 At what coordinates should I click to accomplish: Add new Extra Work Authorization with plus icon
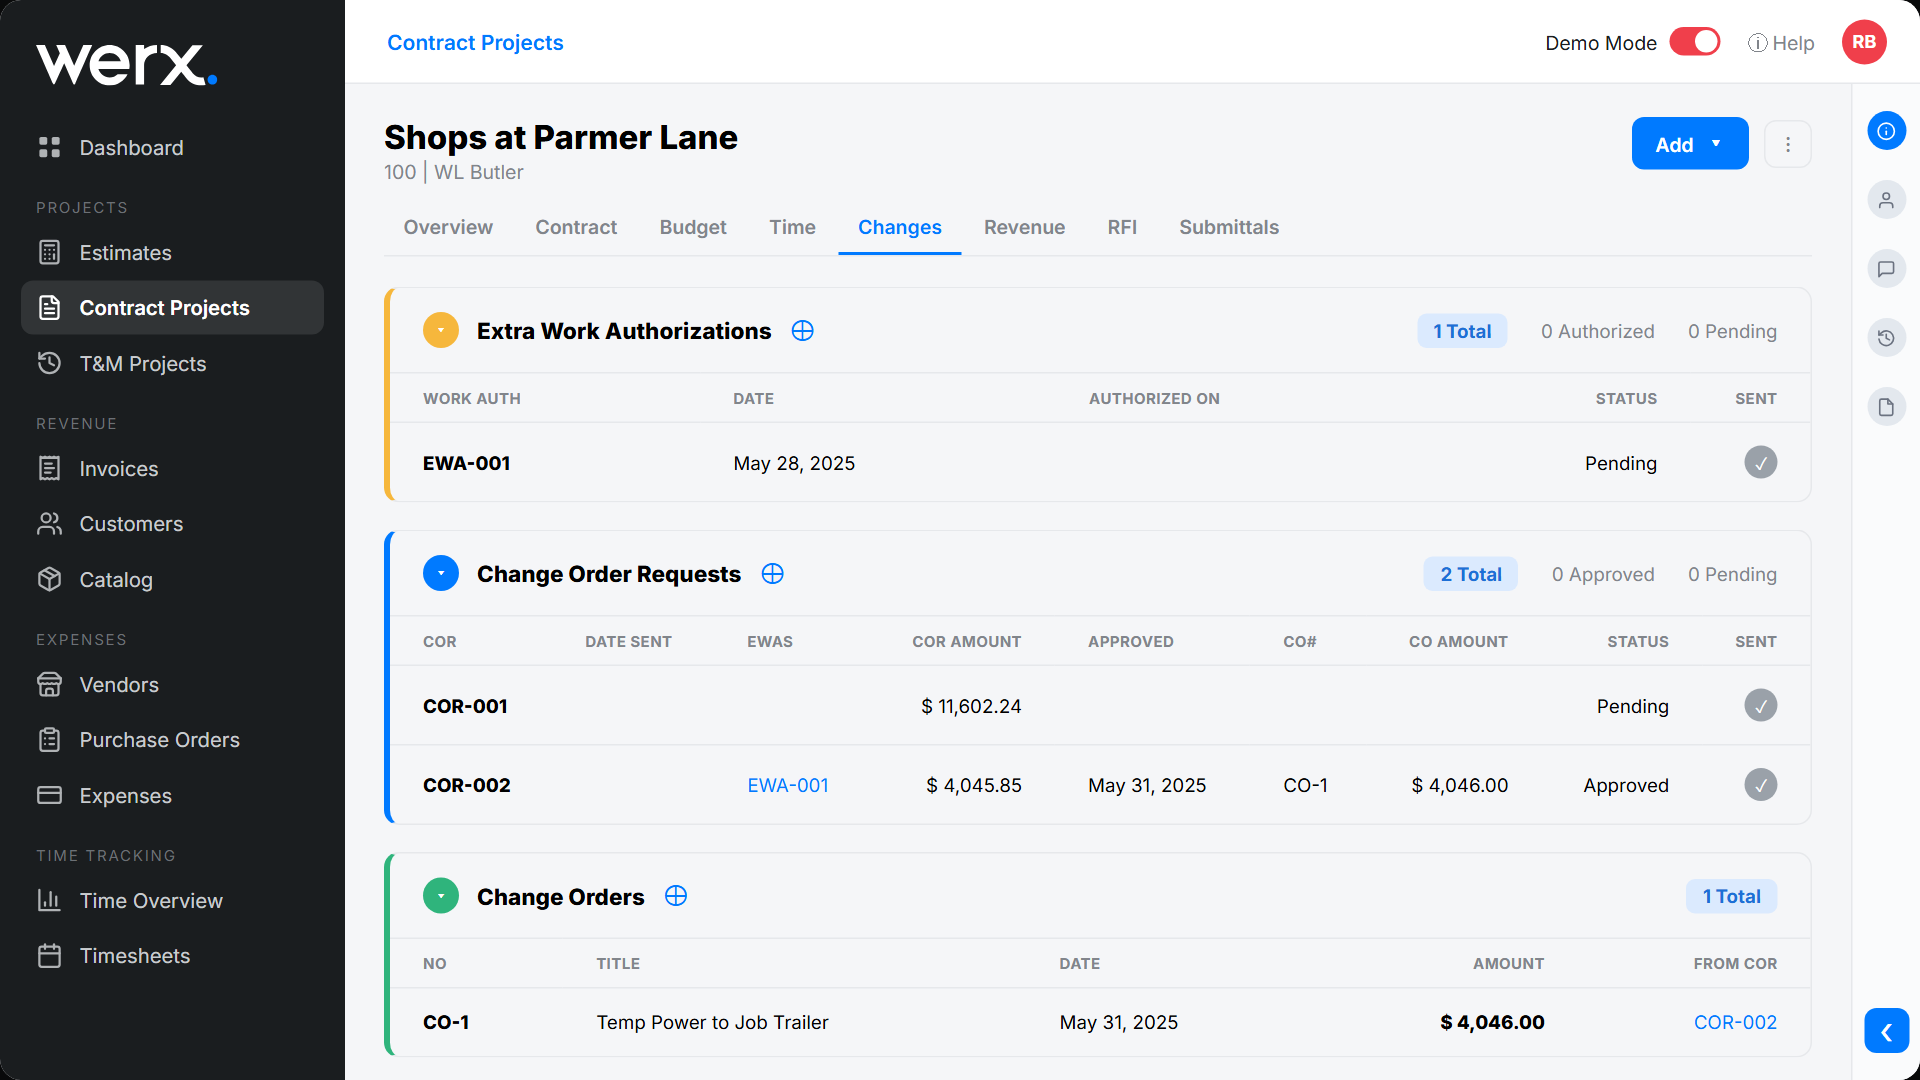coord(802,331)
